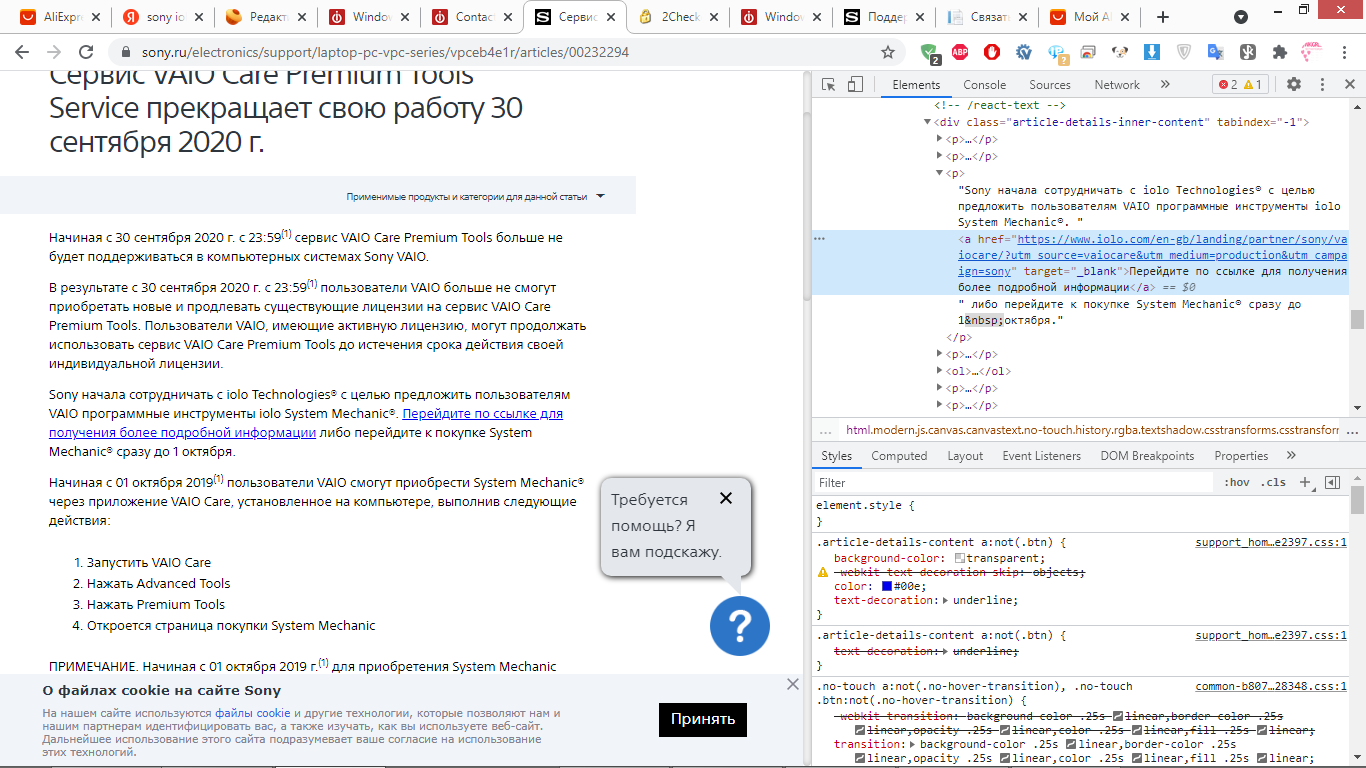This screenshot has width=1366, height=768.
Task: Toggle the device toolbar icon in DevTools
Action: 855,85
